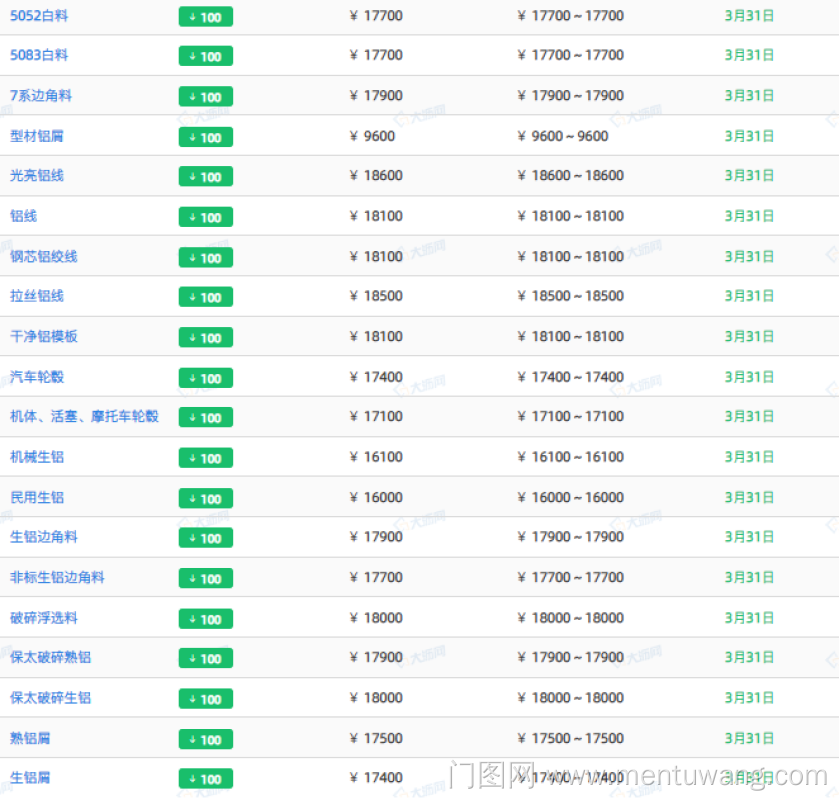
Task: Click the ¥17900 price in 保太破碎熟铝 row
Action: point(376,658)
